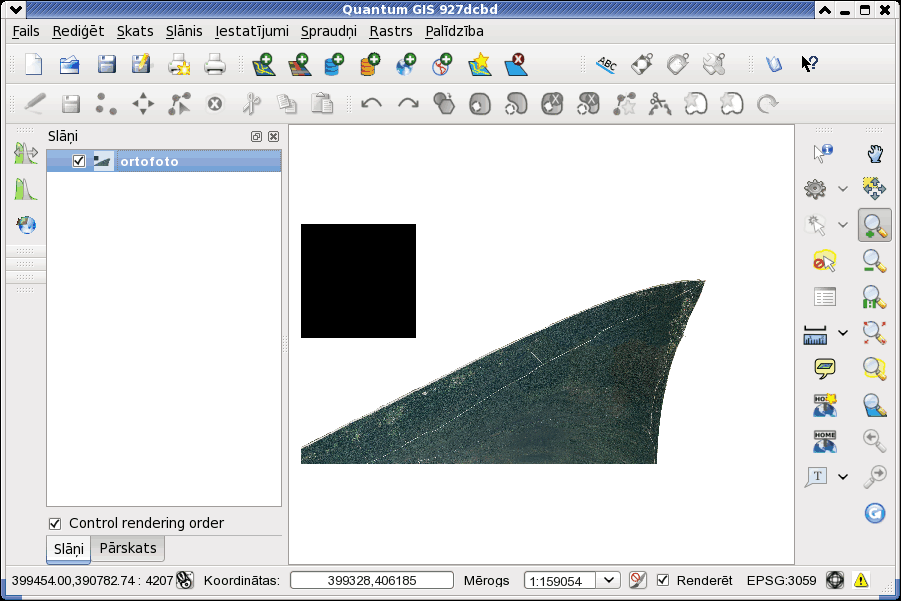Click the Koordinātas input field
Image resolution: width=901 pixels, height=601 pixels.
[372, 580]
